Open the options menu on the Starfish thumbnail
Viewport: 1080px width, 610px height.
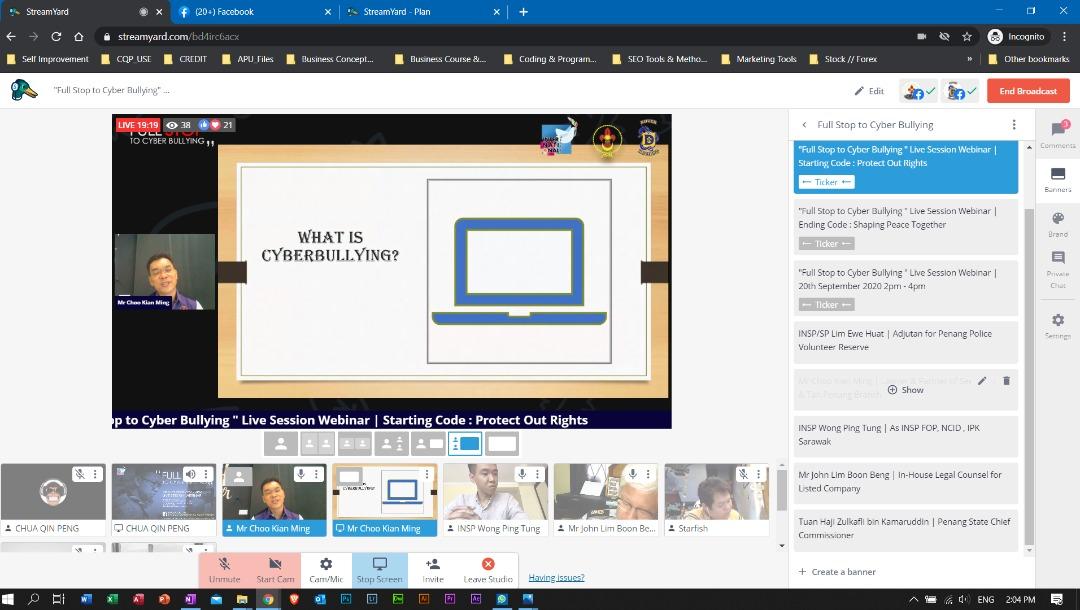[760, 474]
